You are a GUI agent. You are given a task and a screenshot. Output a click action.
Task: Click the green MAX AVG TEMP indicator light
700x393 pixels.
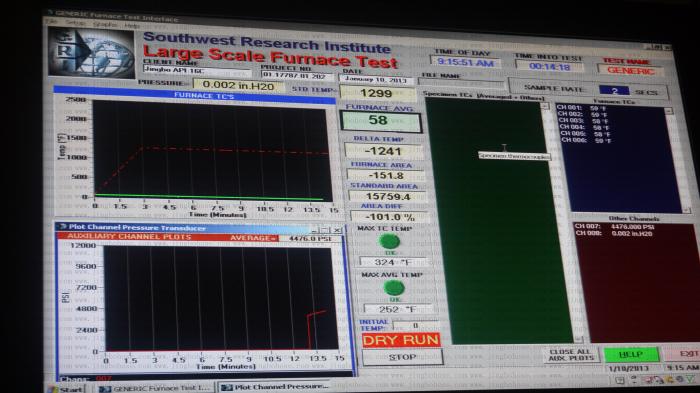coord(394,288)
